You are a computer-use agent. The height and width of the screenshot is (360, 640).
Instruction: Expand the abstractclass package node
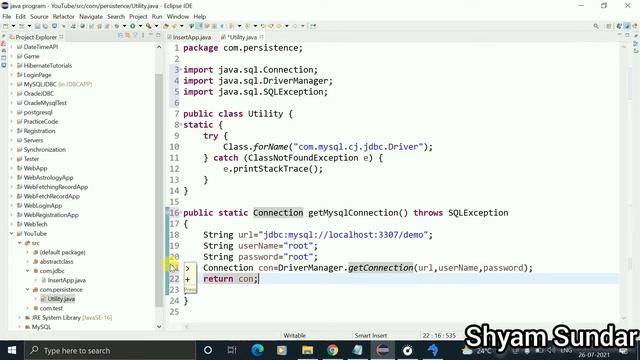click(28, 262)
